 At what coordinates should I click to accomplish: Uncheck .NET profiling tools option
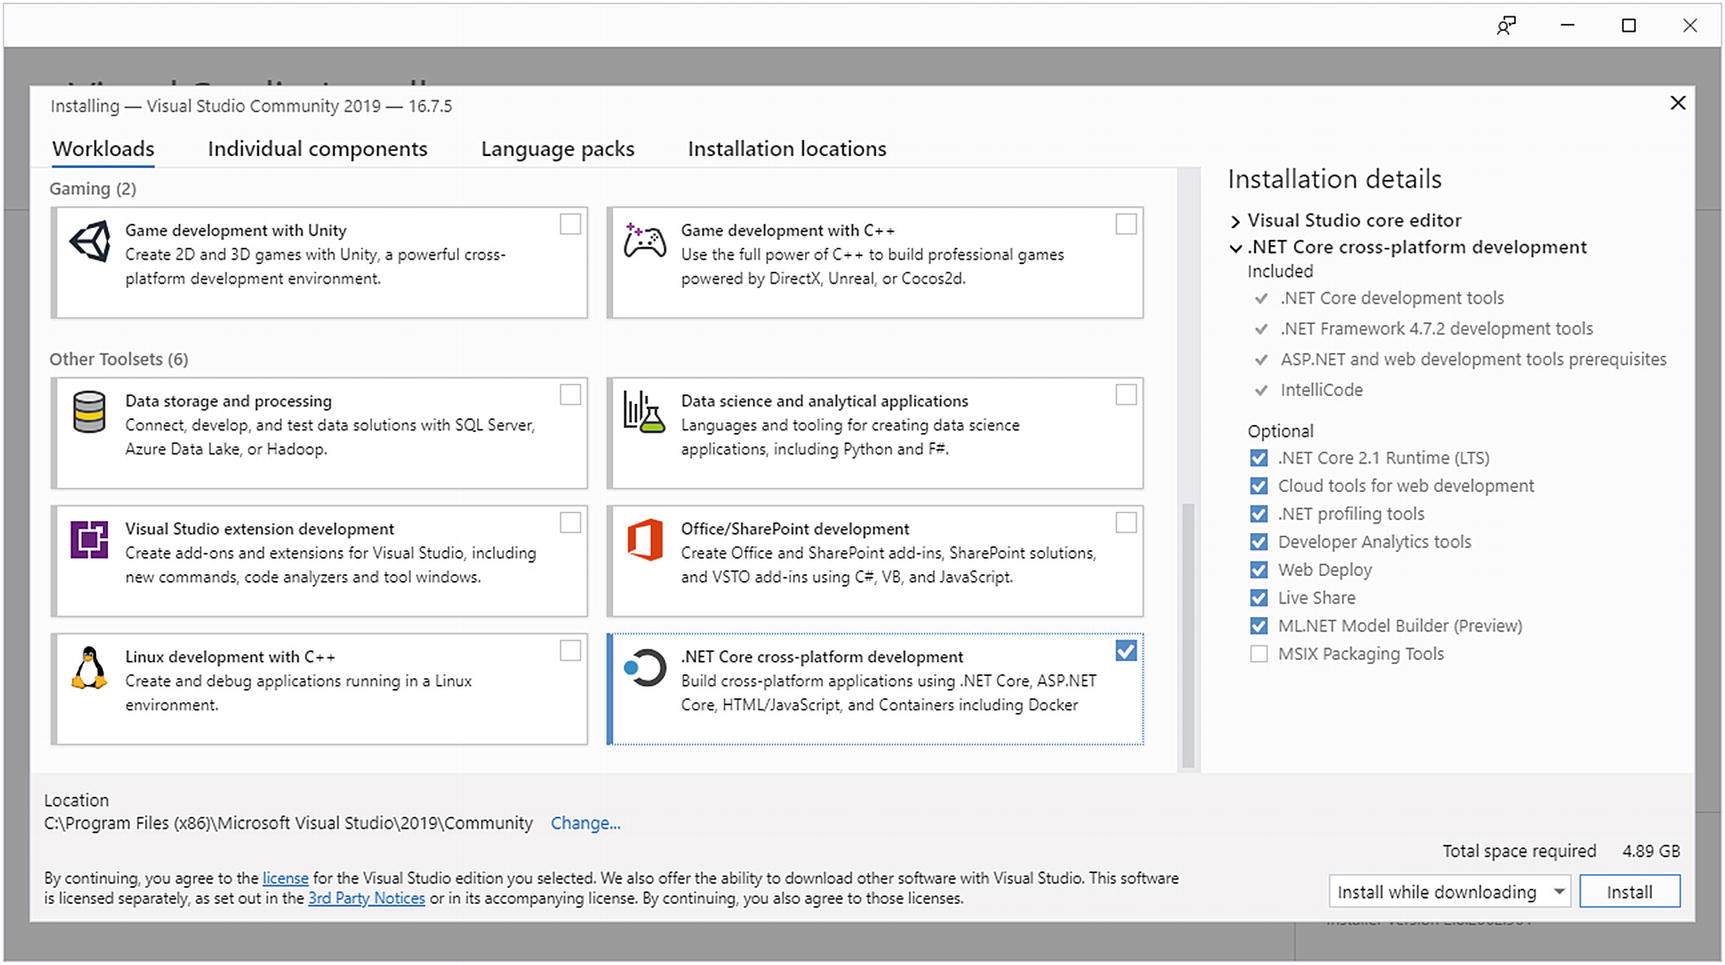pos(1259,514)
